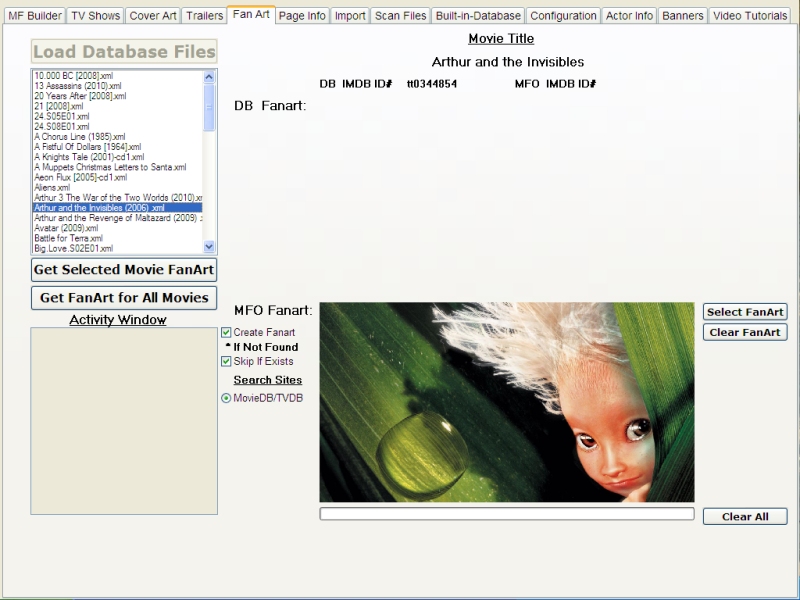Click Get FanArt for All Movies
This screenshot has height=600, width=800.
[124, 297]
